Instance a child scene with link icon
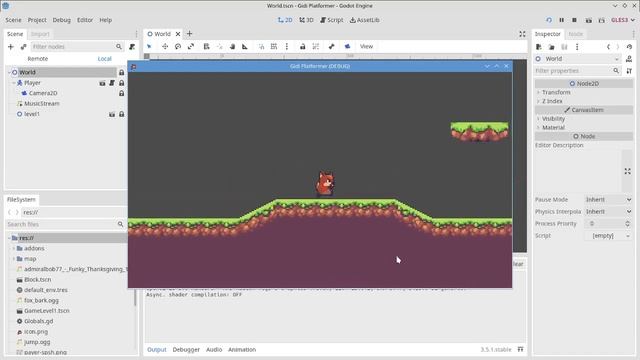Screen dimensions: 640x360 pyautogui.click(x=23, y=47)
